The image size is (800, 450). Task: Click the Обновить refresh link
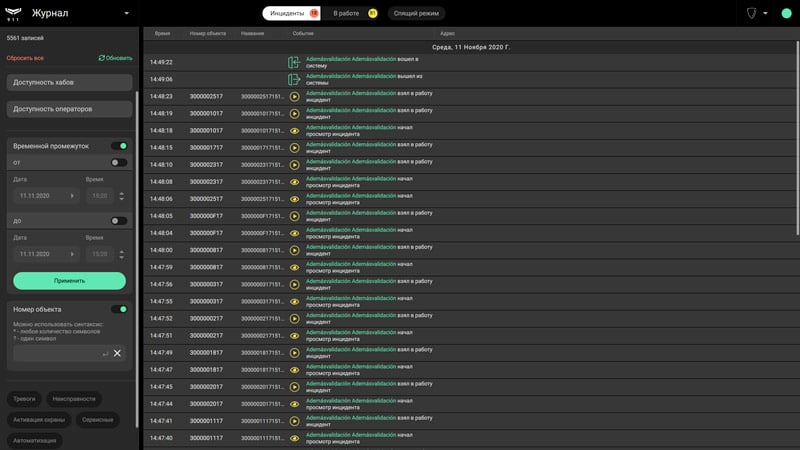pos(115,58)
